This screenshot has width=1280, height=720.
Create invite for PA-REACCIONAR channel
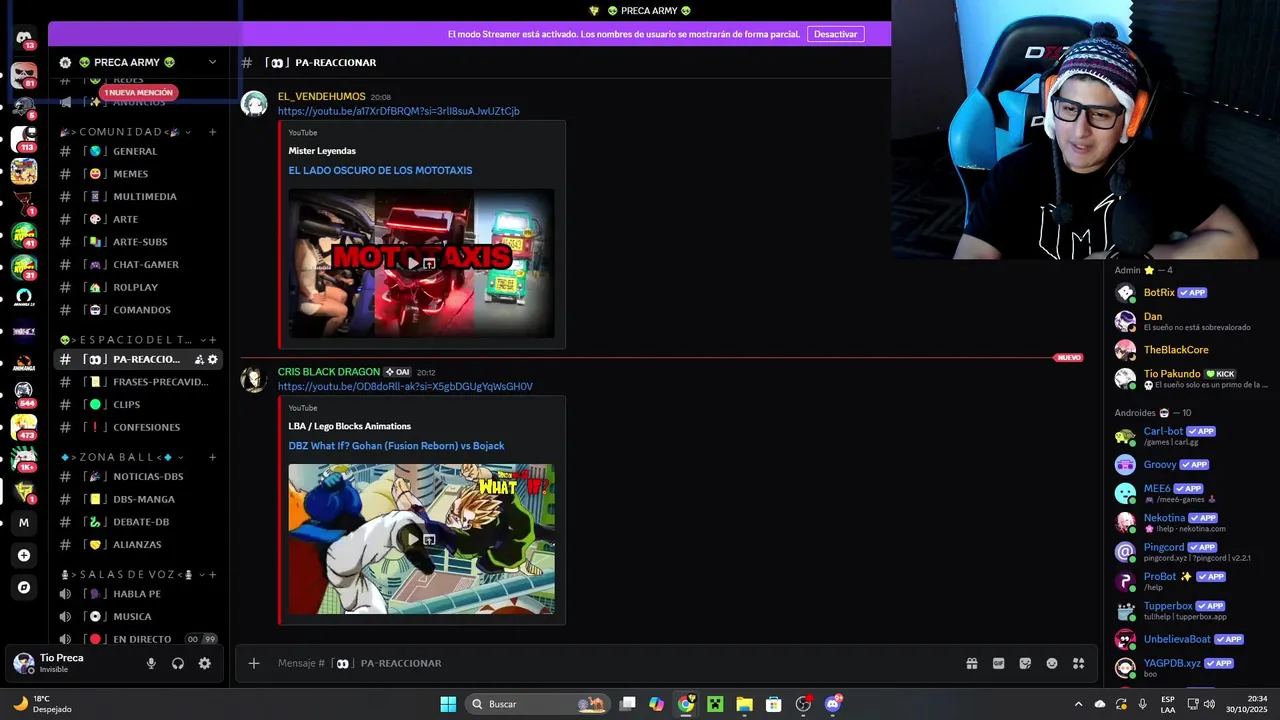pos(199,359)
